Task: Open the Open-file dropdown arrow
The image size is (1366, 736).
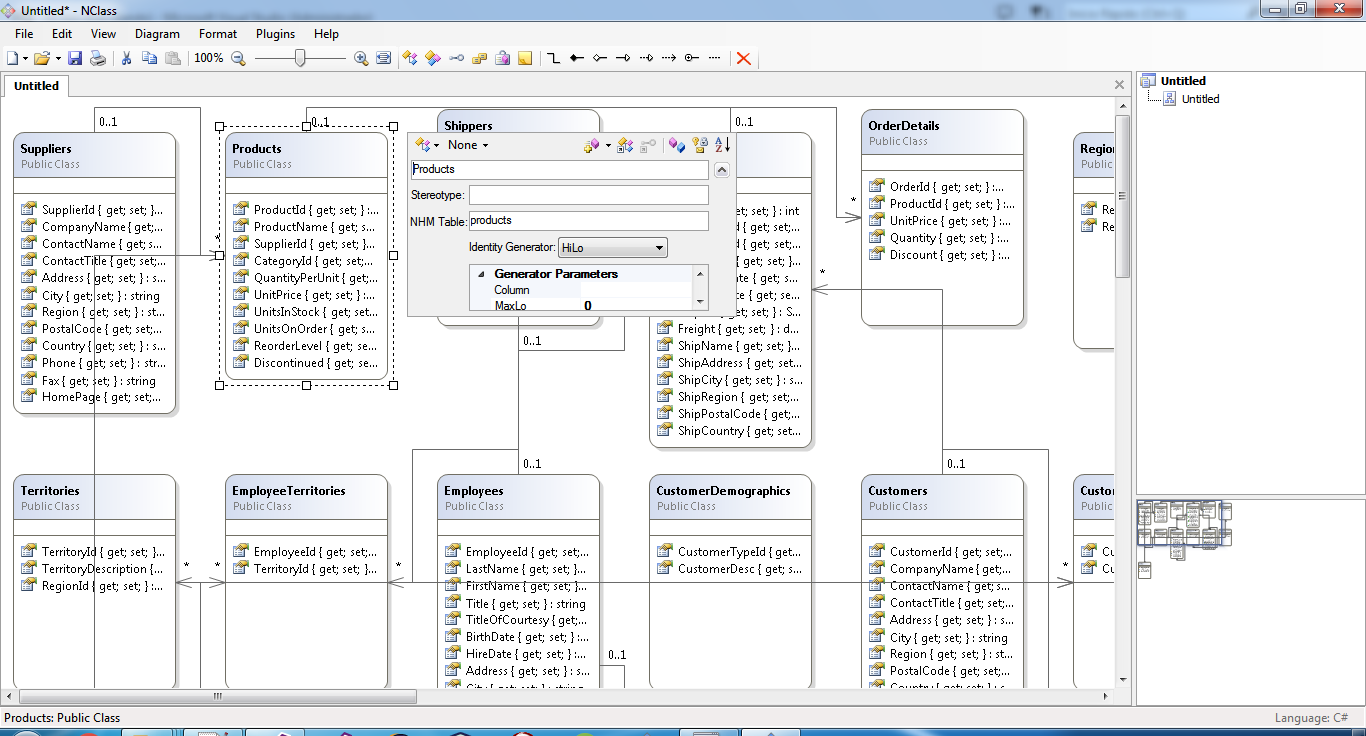Action: click(x=58, y=58)
